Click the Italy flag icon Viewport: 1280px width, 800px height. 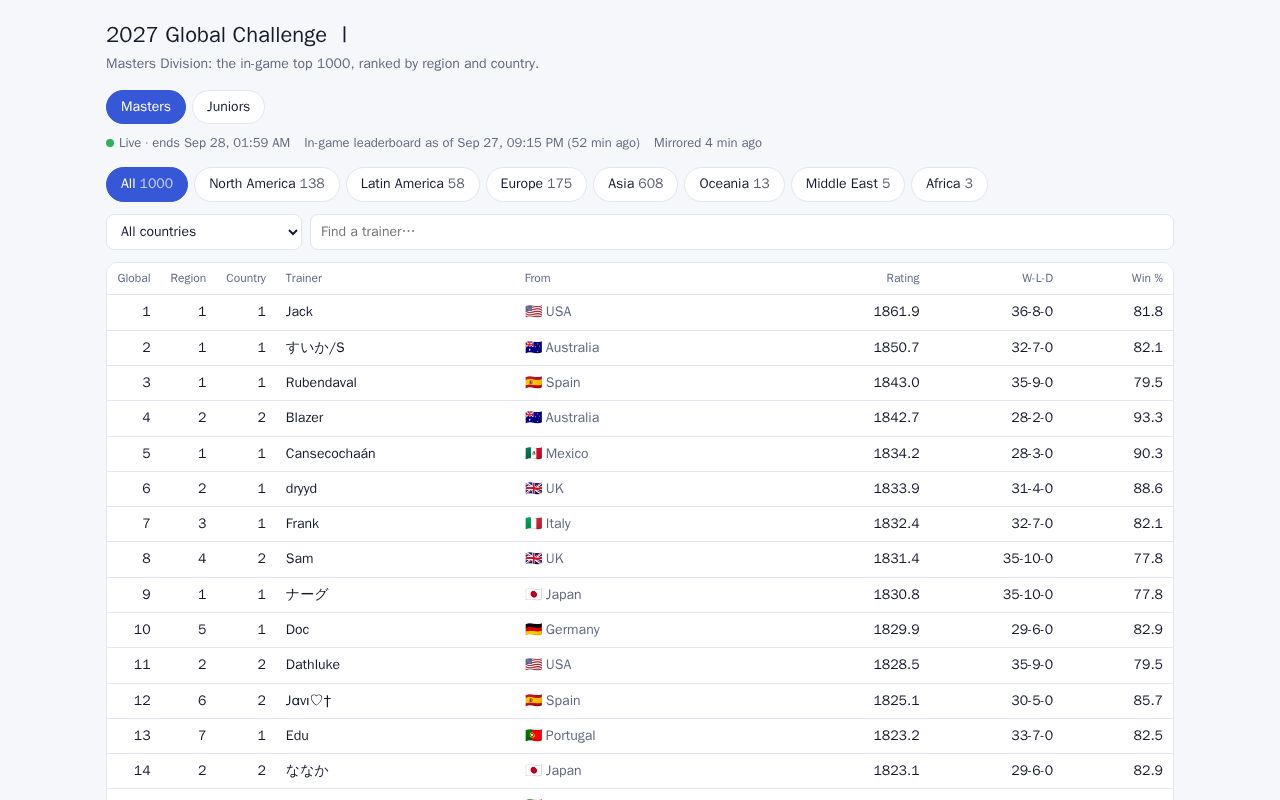pos(533,524)
